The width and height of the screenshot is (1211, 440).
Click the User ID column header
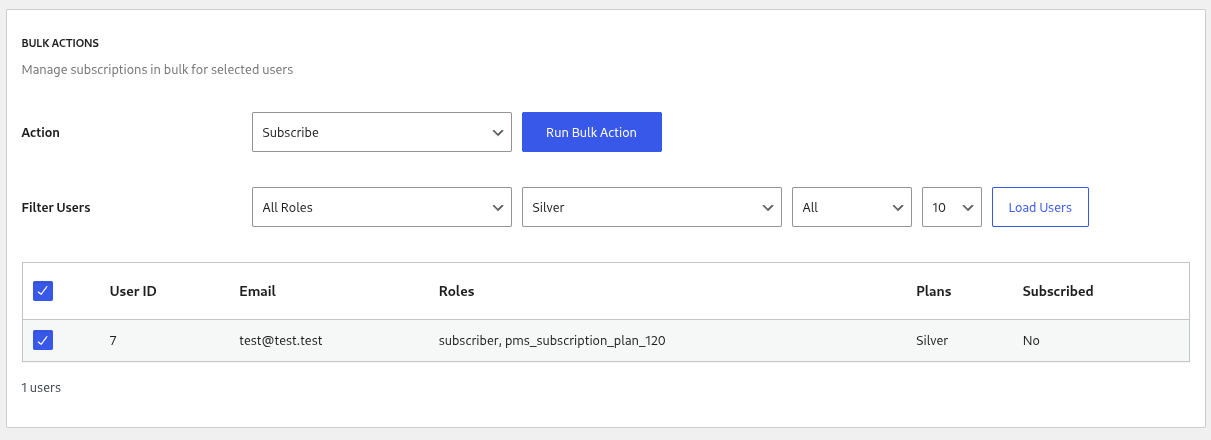tap(133, 291)
